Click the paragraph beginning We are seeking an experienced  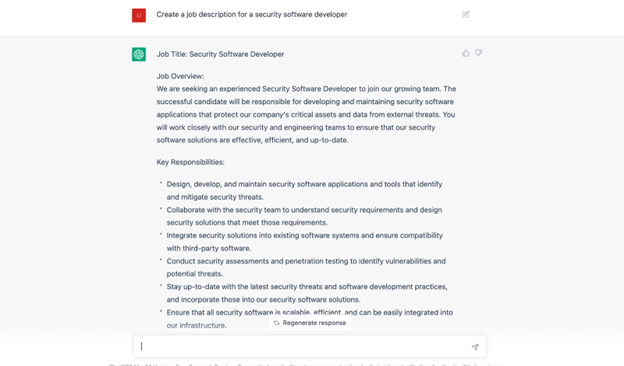306,115
